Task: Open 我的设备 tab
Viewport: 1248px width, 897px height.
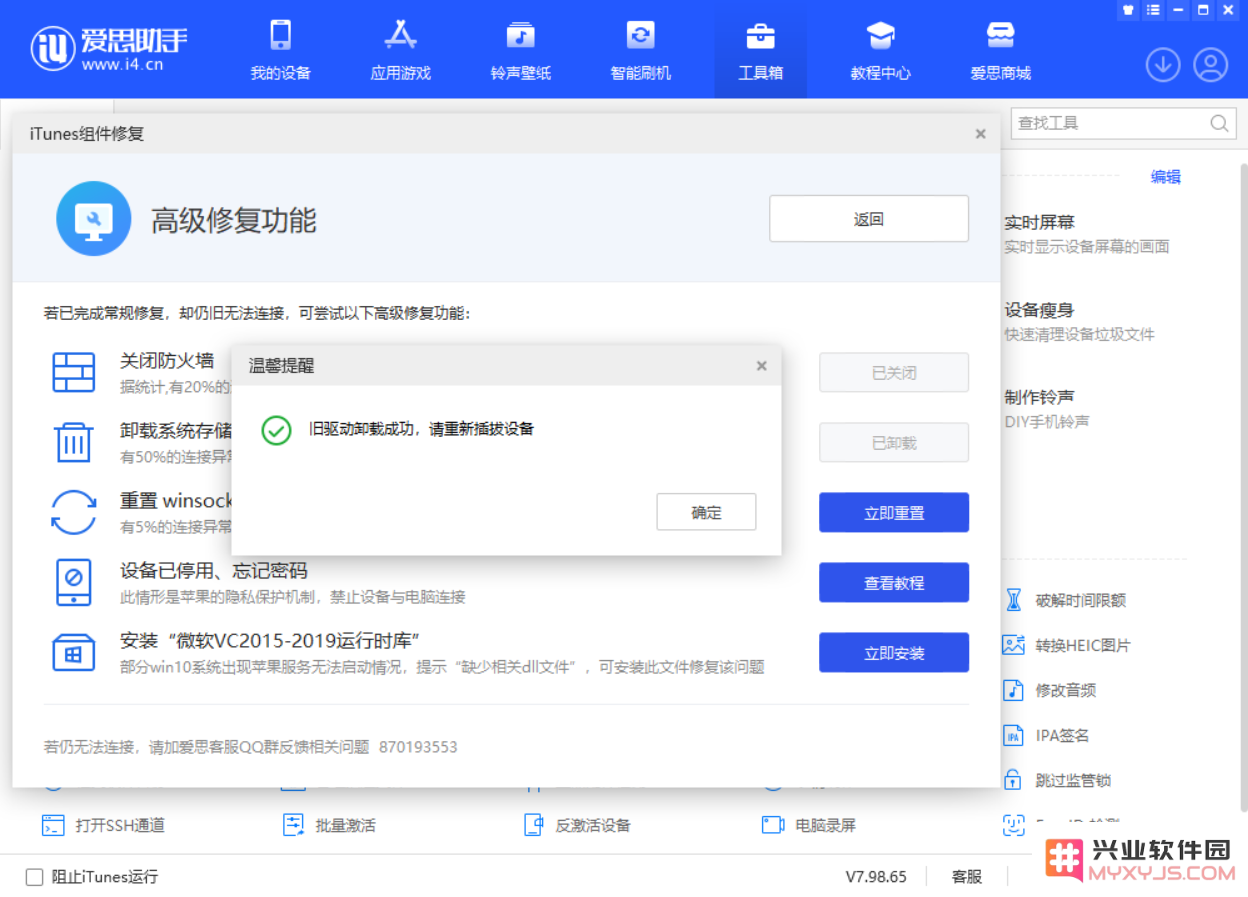Action: 280,49
